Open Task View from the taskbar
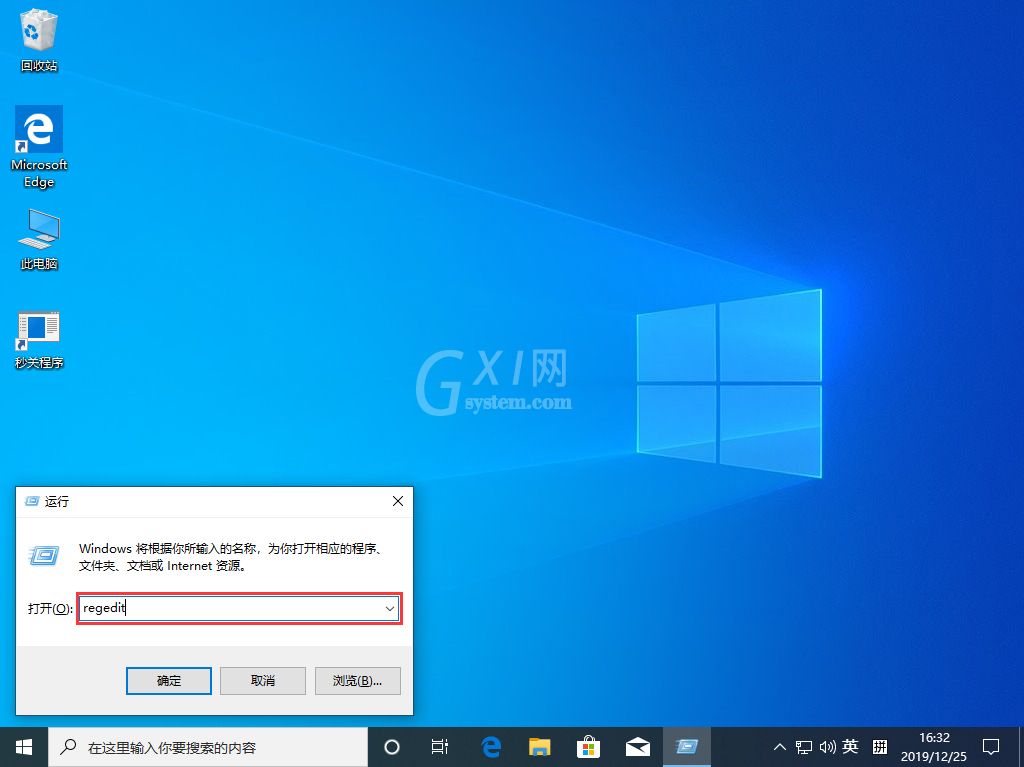The height and width of the screenshot is (767, 1024). point(440,747)
